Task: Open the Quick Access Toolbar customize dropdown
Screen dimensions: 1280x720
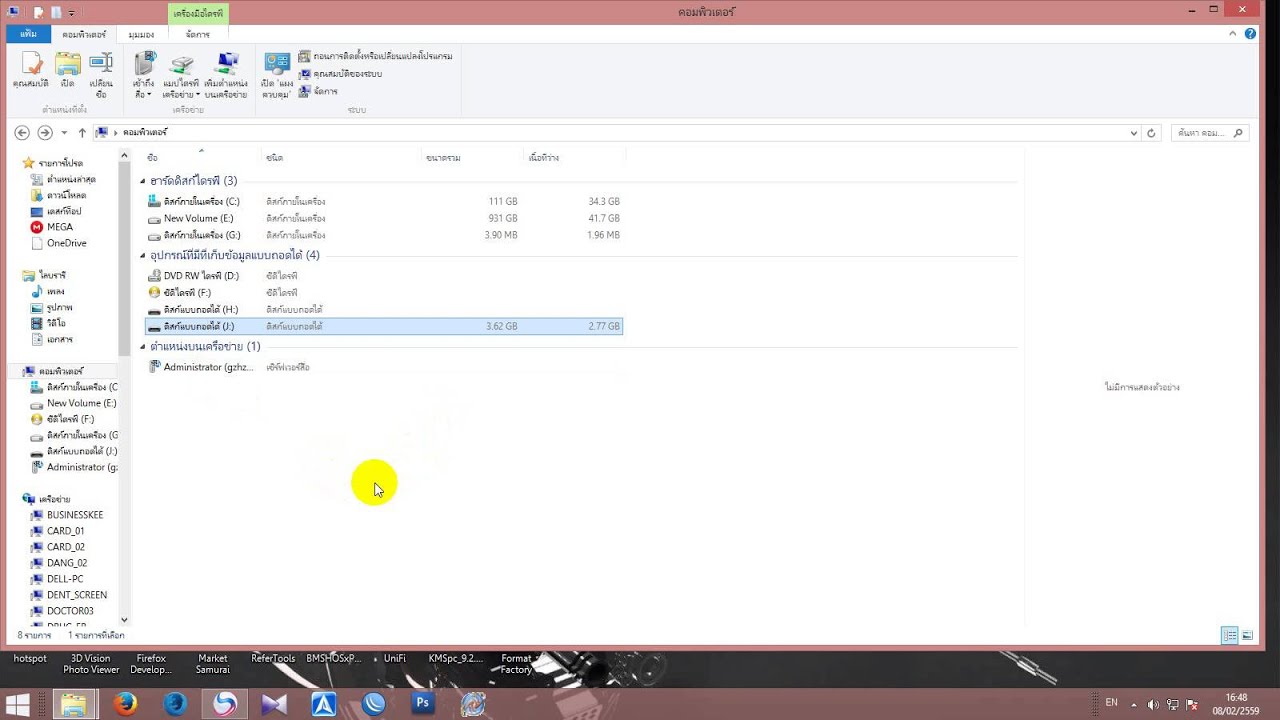Action: pyautogui.click(x=72, y=12)
